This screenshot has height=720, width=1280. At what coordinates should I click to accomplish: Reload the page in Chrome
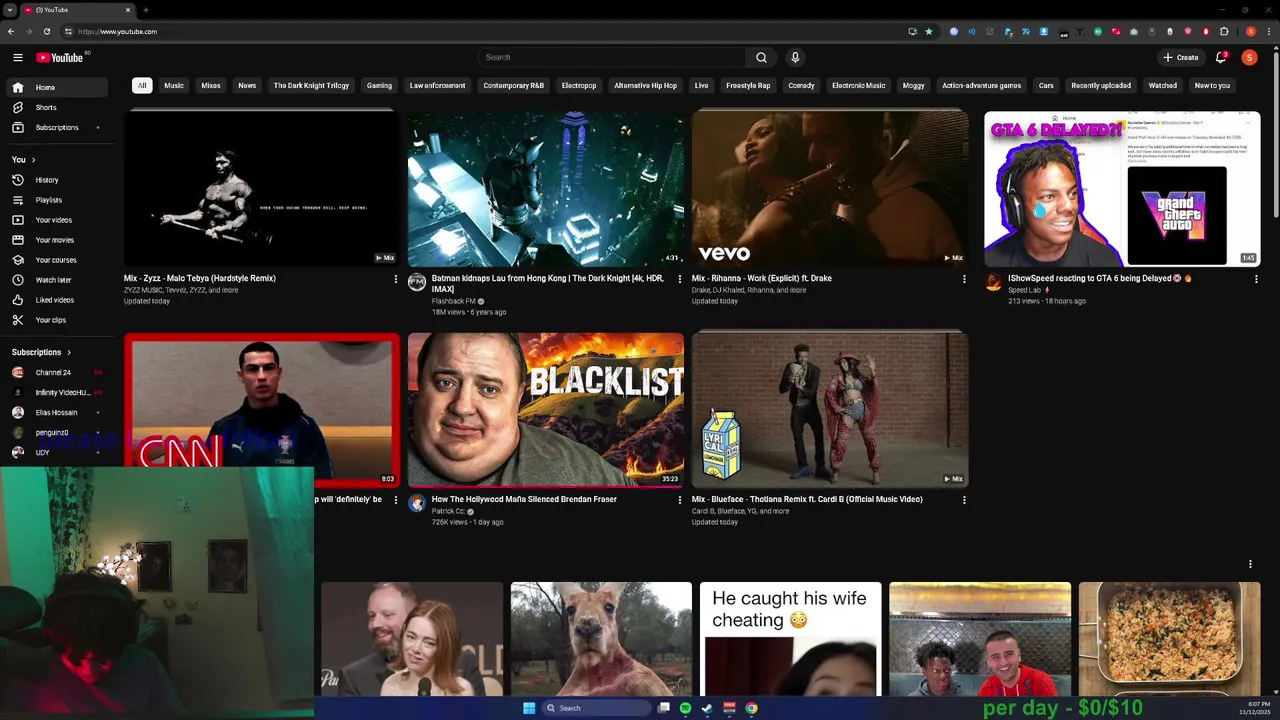[x=46, y=31]
